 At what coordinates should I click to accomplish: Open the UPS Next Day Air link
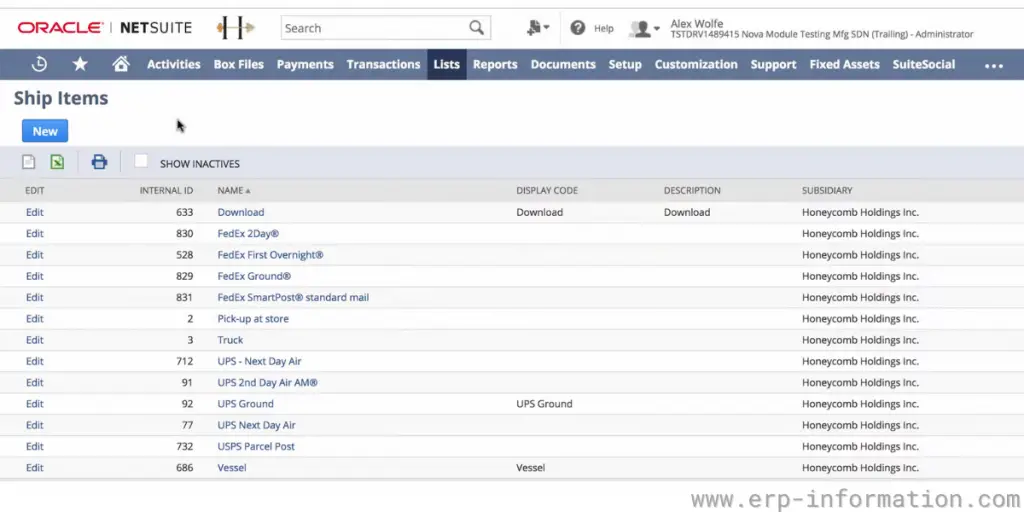257,425
